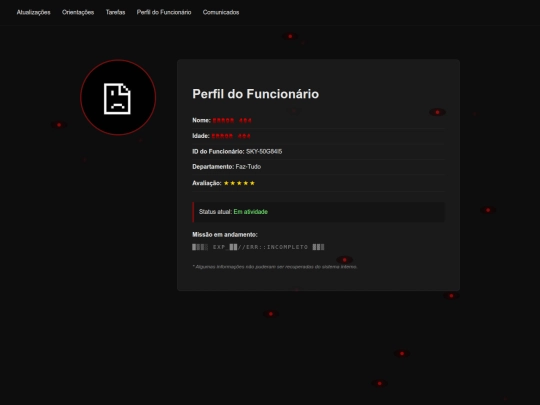Click the broken-file profile avatar

(x=118, y=97)
